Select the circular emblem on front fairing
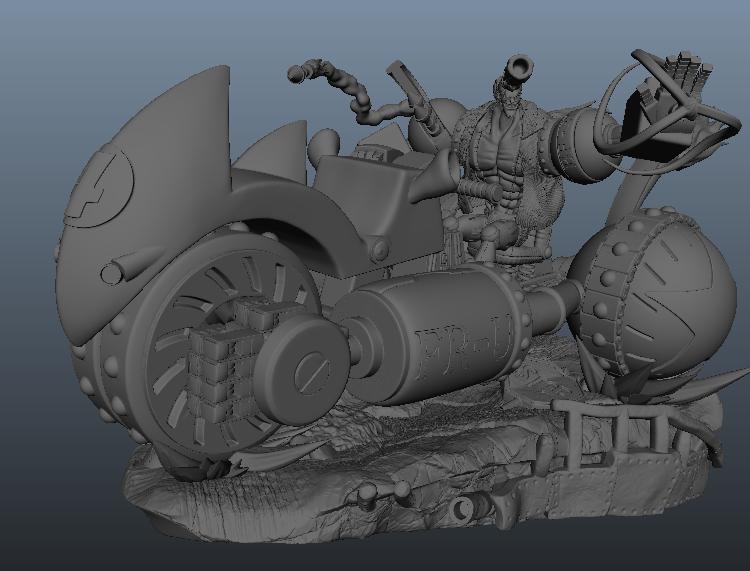Screen dimensions: 750x571 click(99, 190)
